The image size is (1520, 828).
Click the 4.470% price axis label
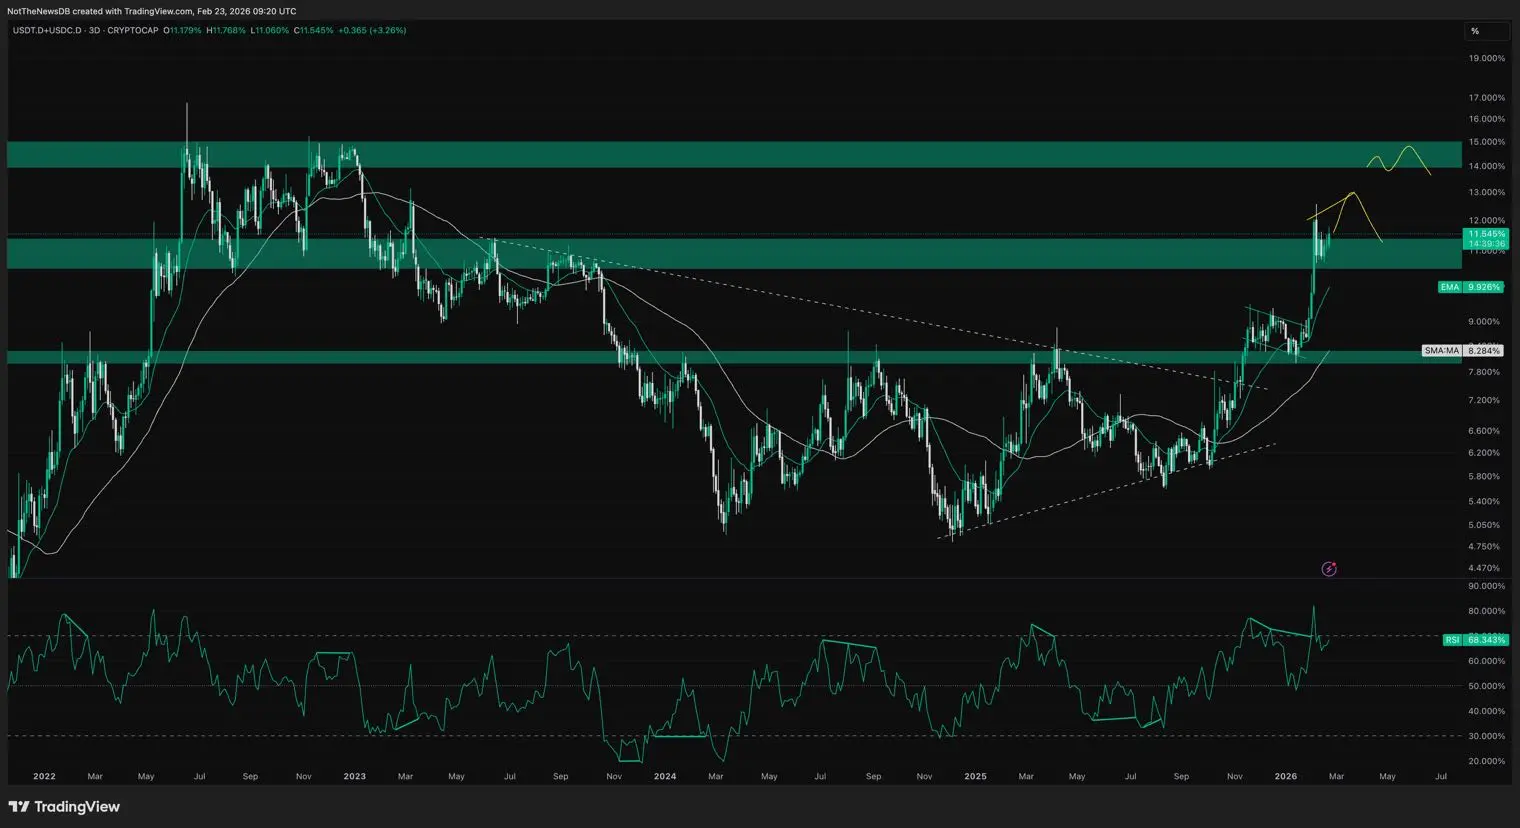[x=1484, y=568]
